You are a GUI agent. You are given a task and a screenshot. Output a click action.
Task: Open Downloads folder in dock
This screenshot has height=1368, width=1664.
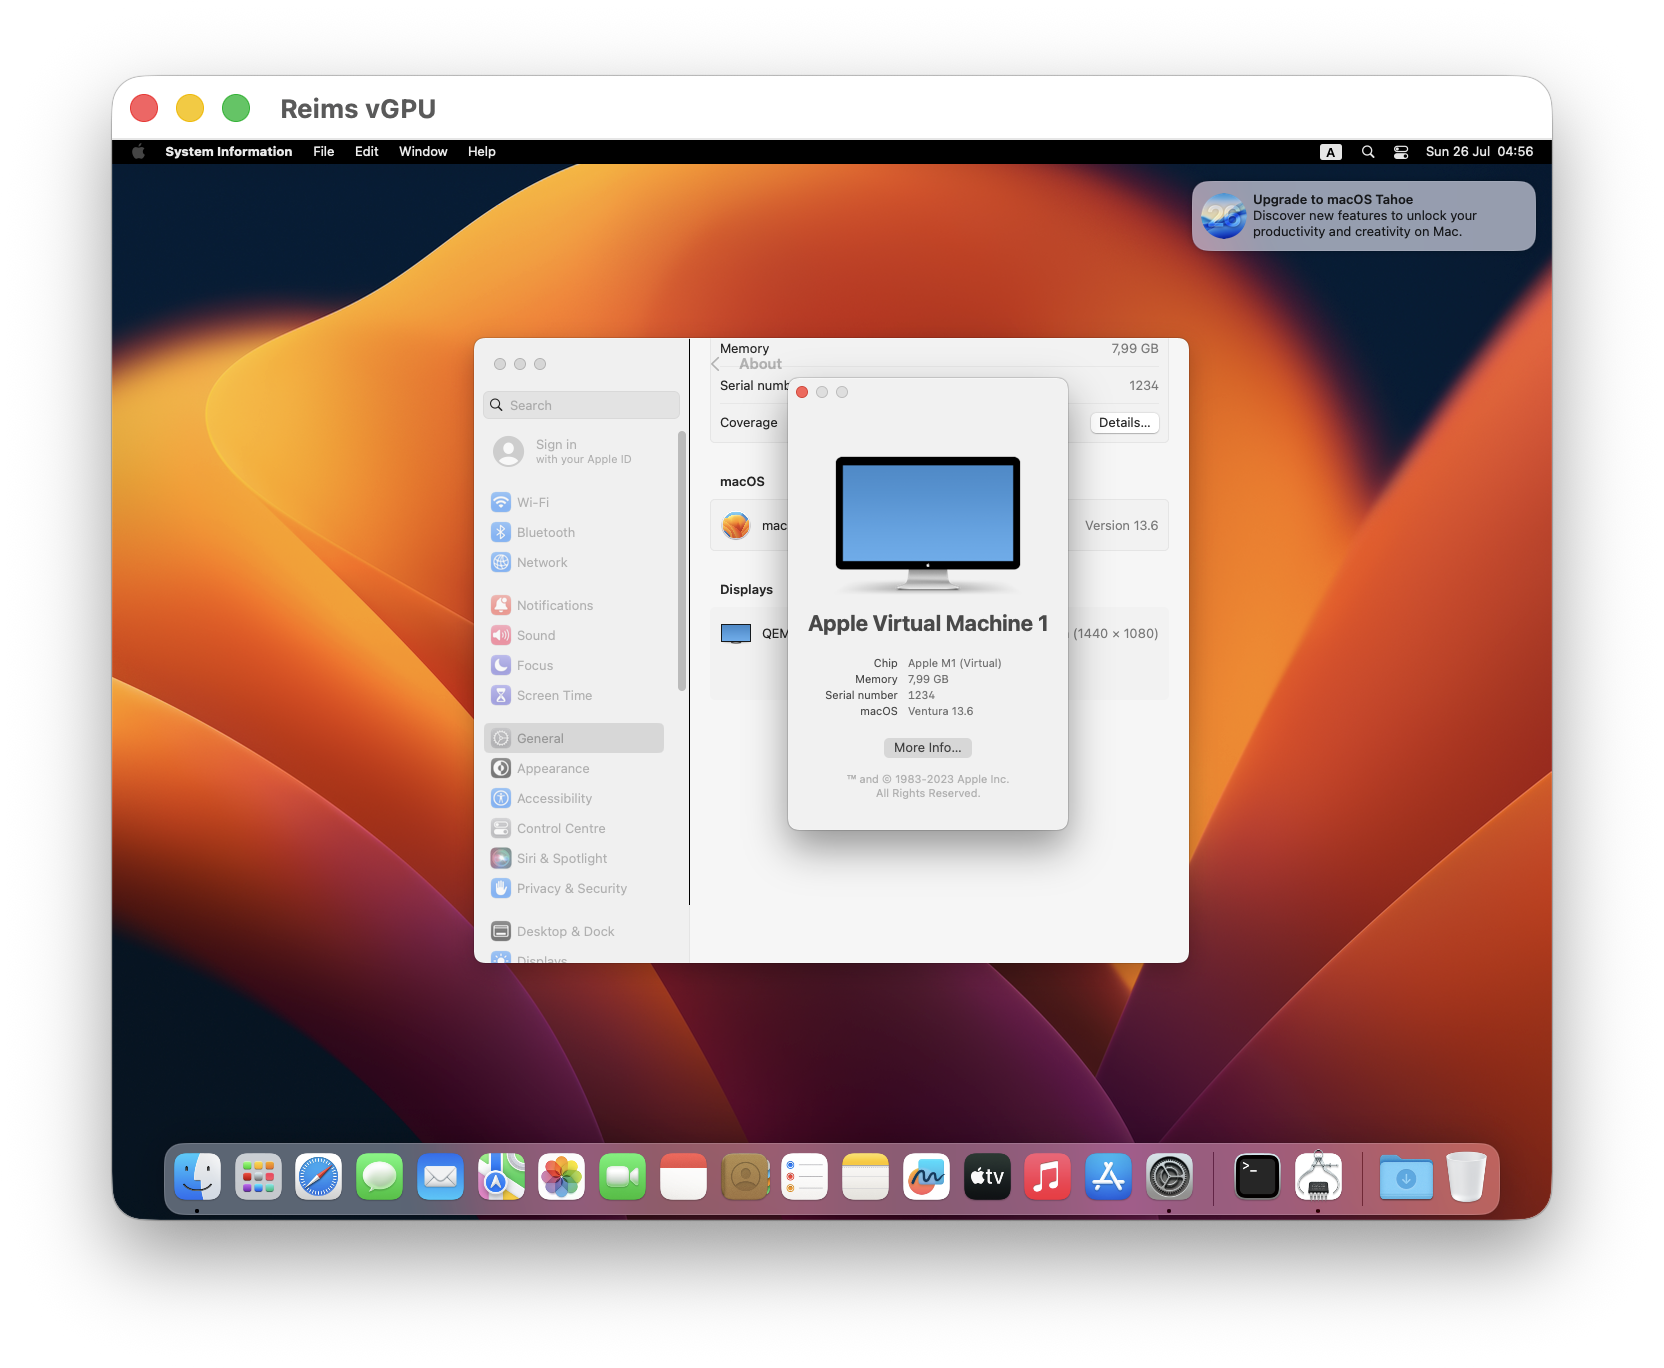[x=1406, y=1177]
